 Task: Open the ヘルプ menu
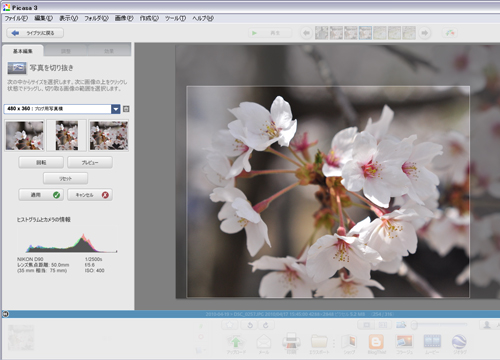[x=203, y=18]
